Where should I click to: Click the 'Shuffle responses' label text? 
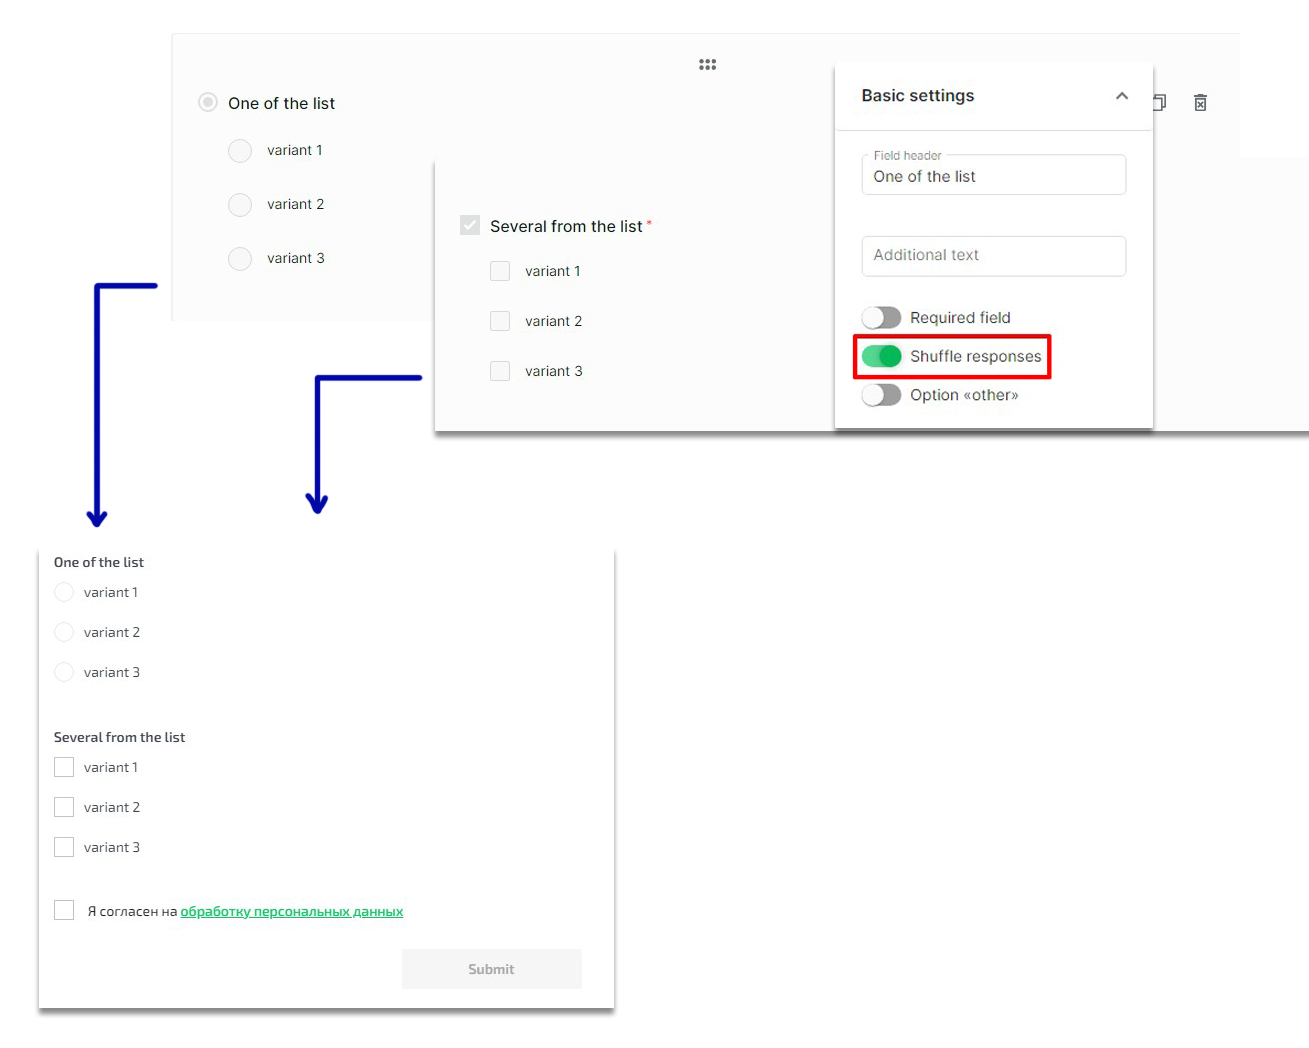click(x=976, y=356)
